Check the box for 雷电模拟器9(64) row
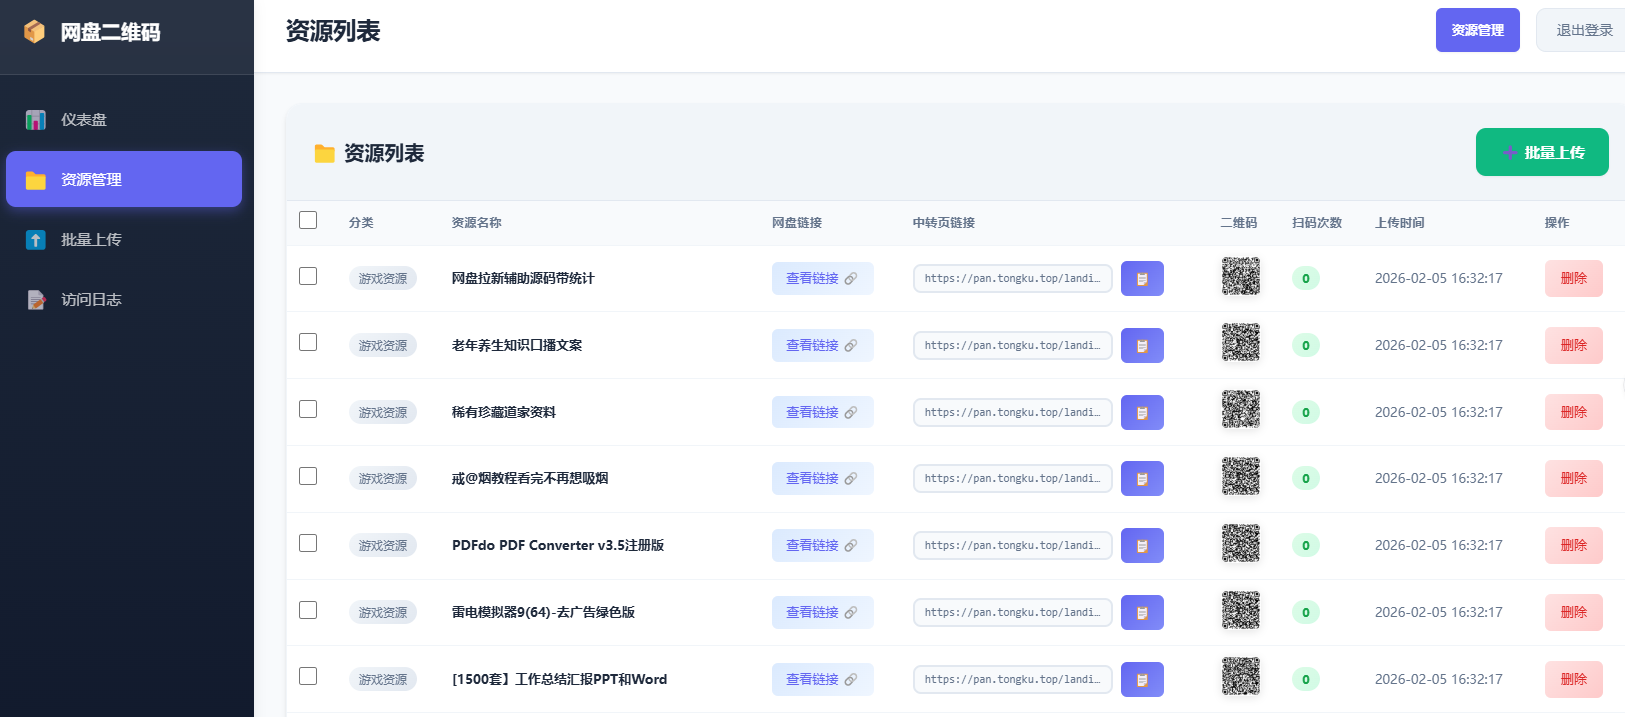This screenshot has width=1625, height=717. 308,610
